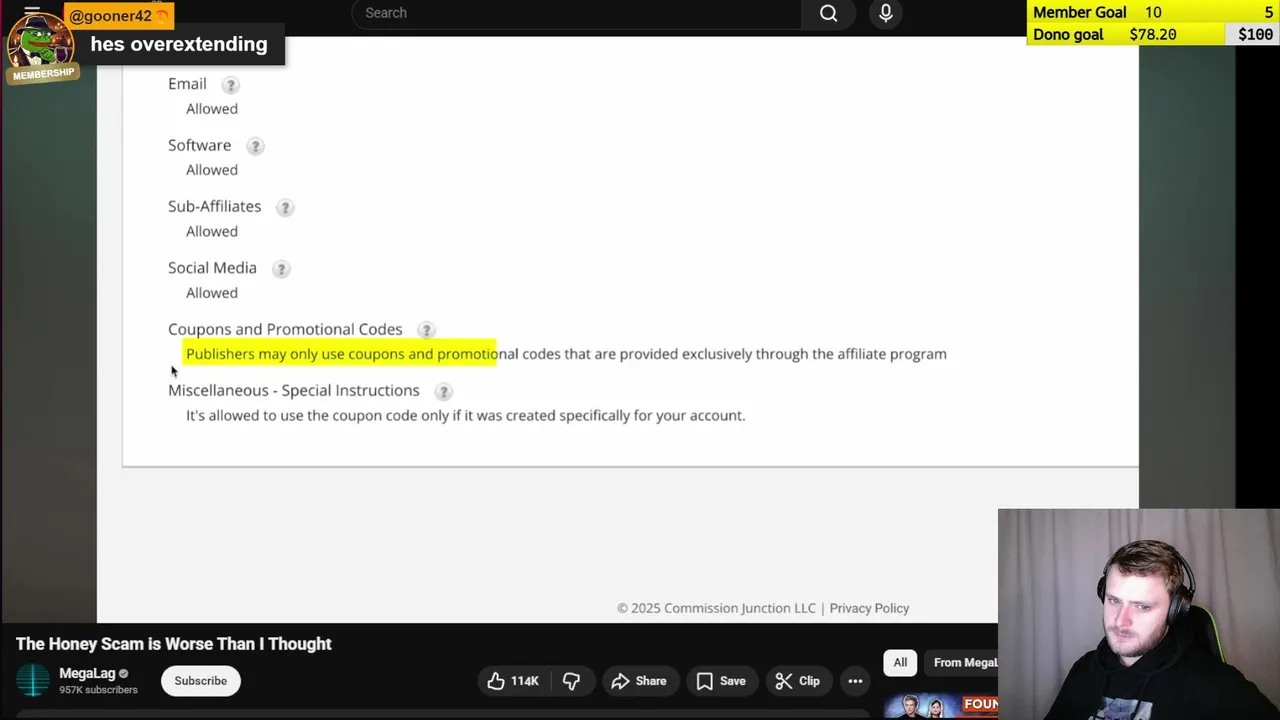Image resolution: width=1280 pixels, height=720 pixels.
Task: Click the Member Goal overlay text
Action: click(1079, 12)
